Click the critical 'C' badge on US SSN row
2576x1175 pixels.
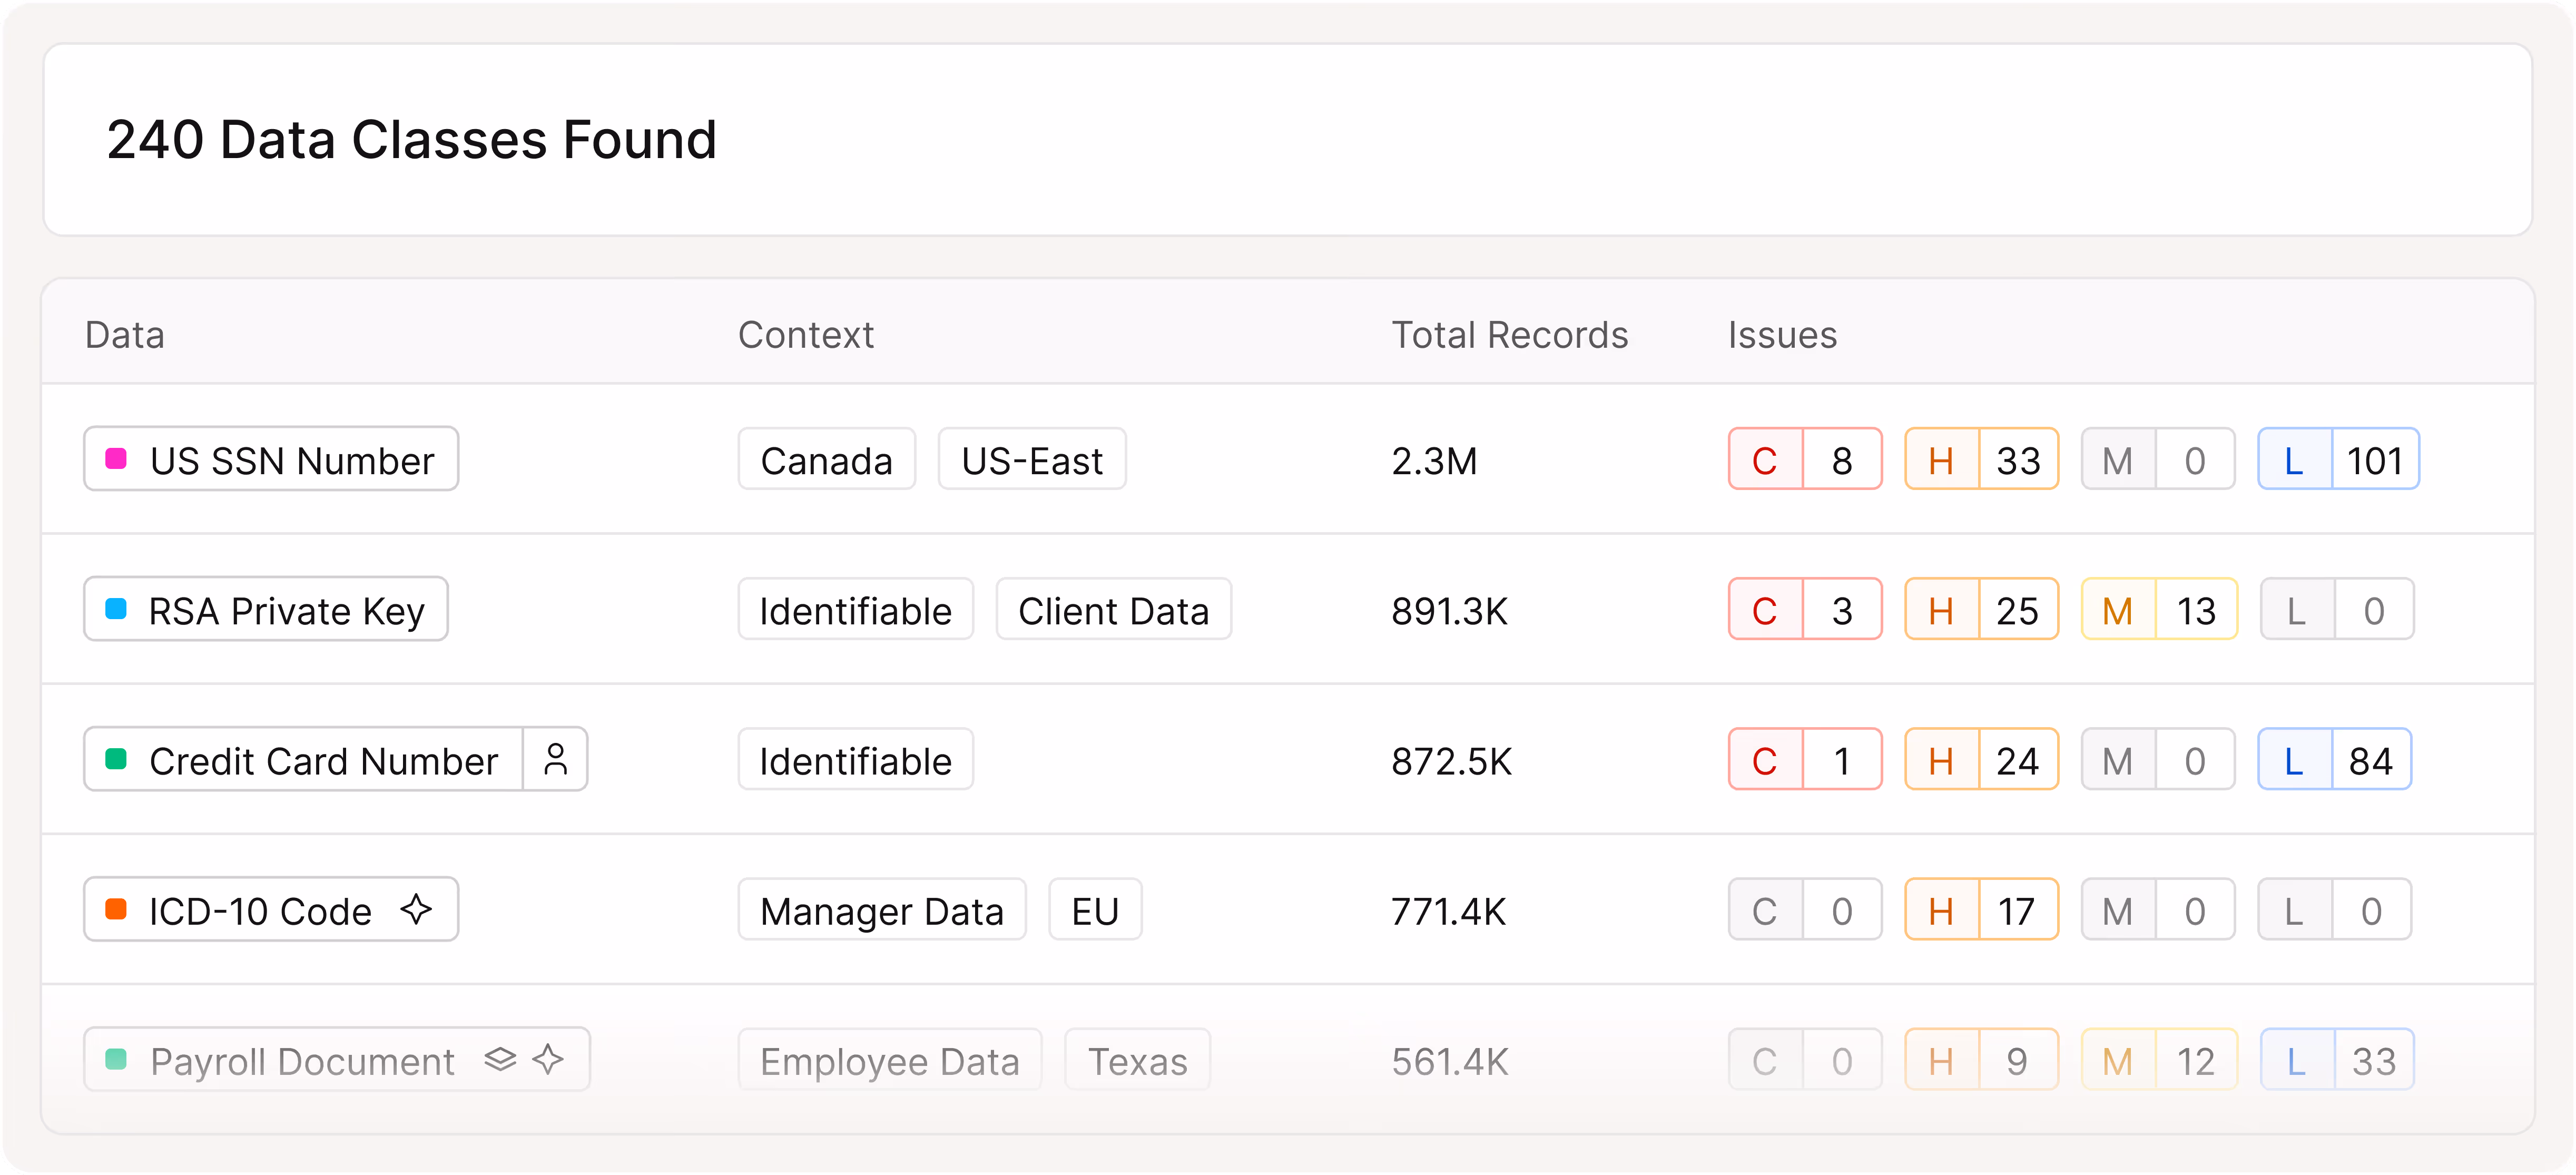(x=1805, y=459)
